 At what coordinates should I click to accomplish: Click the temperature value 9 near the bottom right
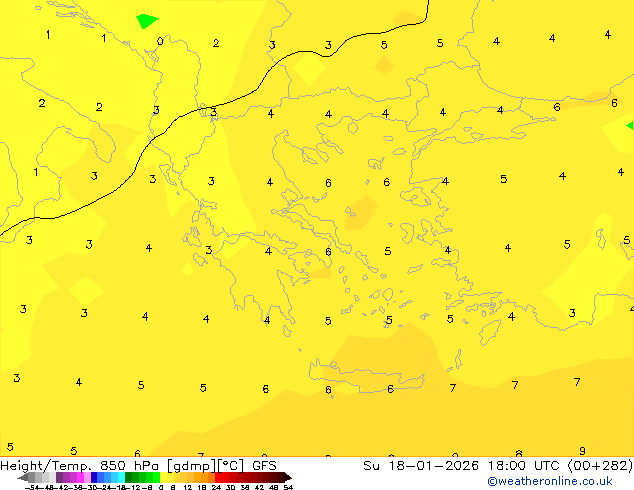(x=582, y=451)
